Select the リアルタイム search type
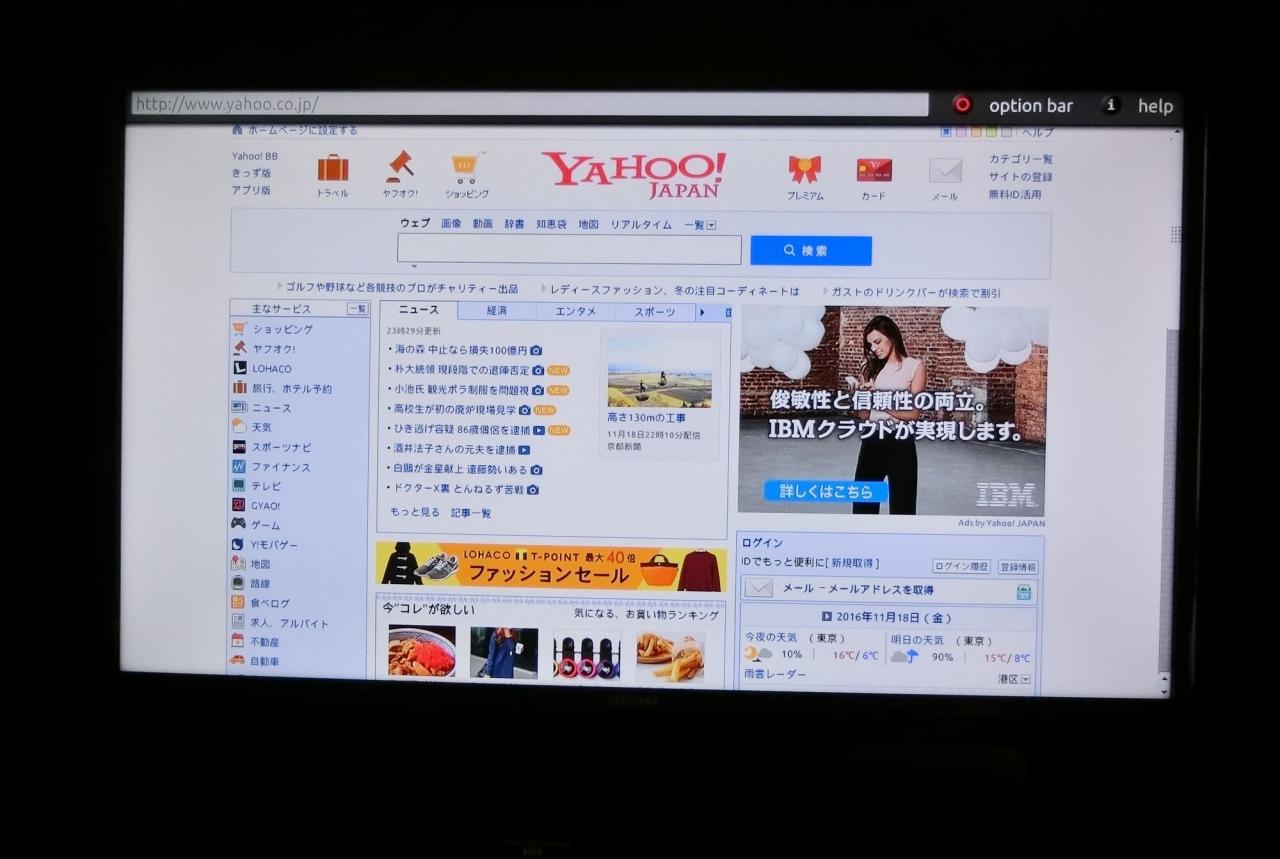The height and width of the screenshot is (859, 1280). click(641, 225)
